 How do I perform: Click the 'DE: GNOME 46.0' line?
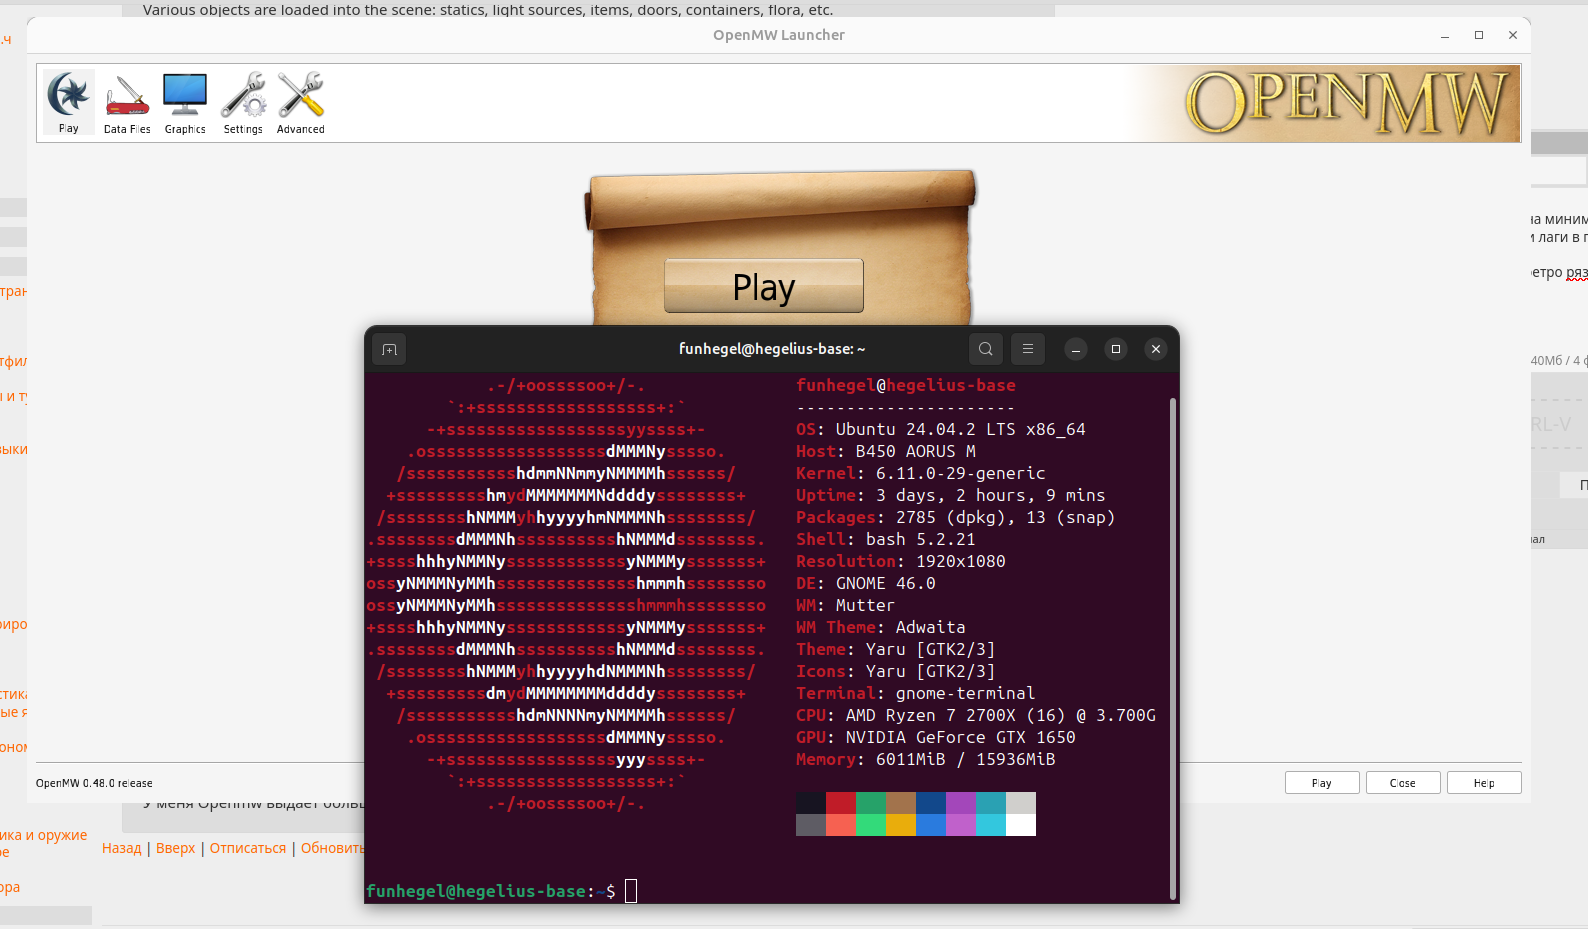pyautogui.click(x=866, y=583)
